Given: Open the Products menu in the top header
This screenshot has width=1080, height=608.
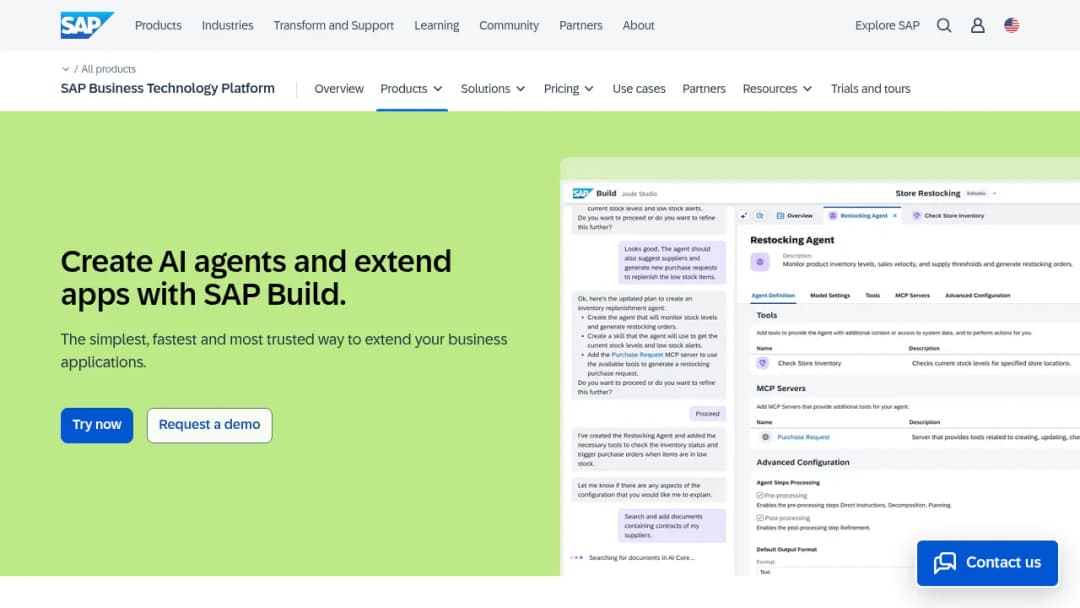Looking at the screenshot, I should point(158,25).
